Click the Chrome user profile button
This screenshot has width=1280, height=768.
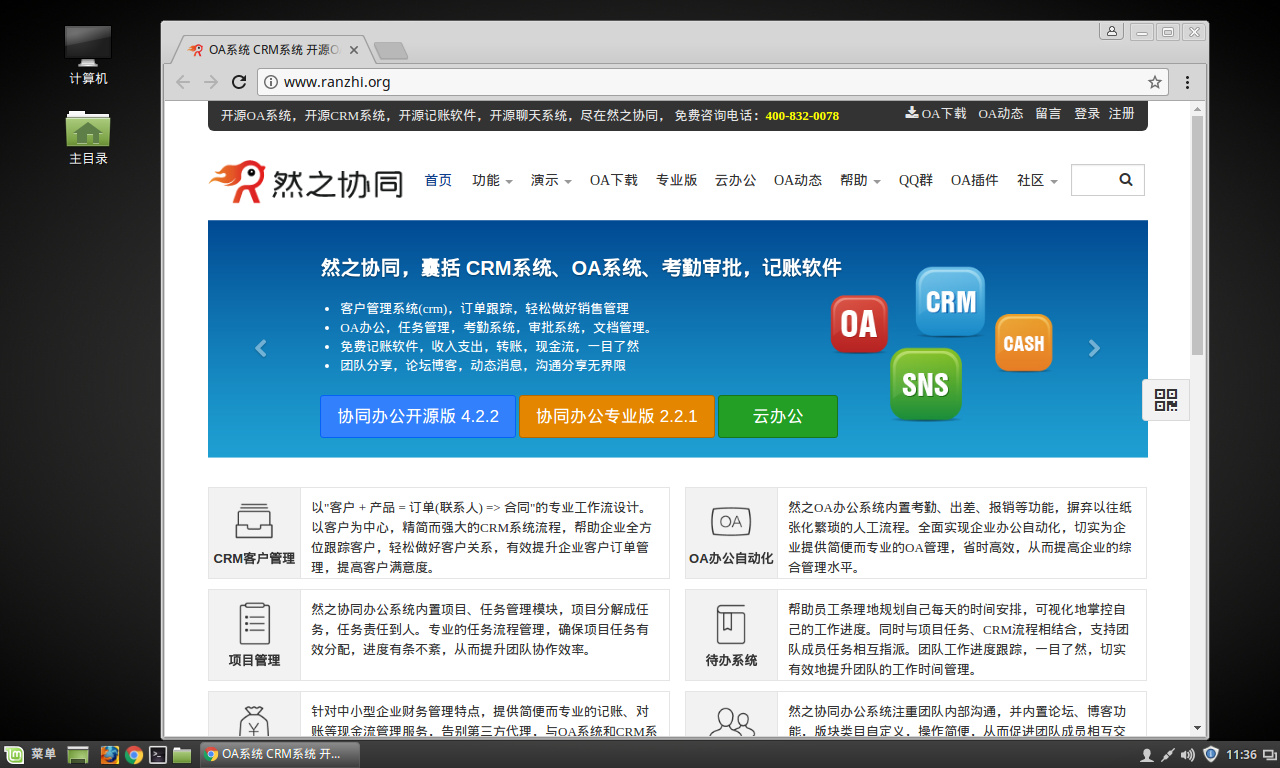(1111, 32)
